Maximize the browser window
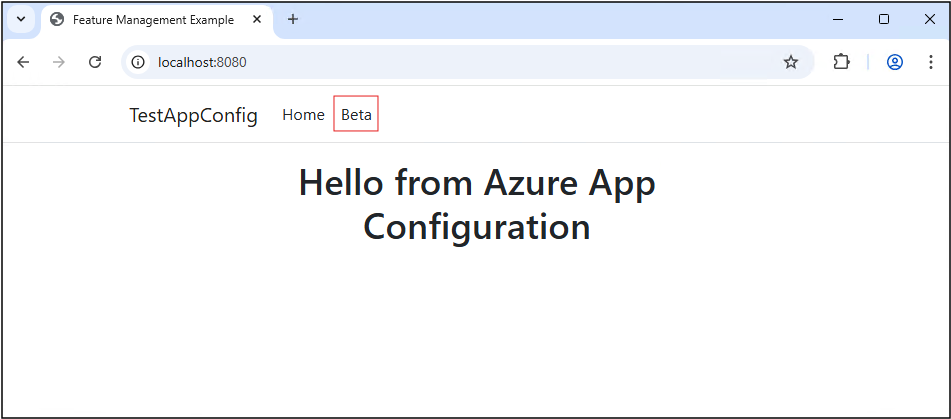951x419 pixels. coord(883,19)
